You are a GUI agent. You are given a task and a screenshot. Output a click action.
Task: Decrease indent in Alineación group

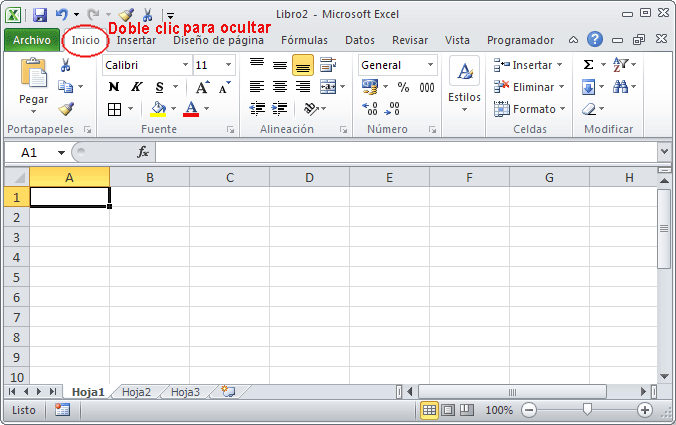[257, 109]
